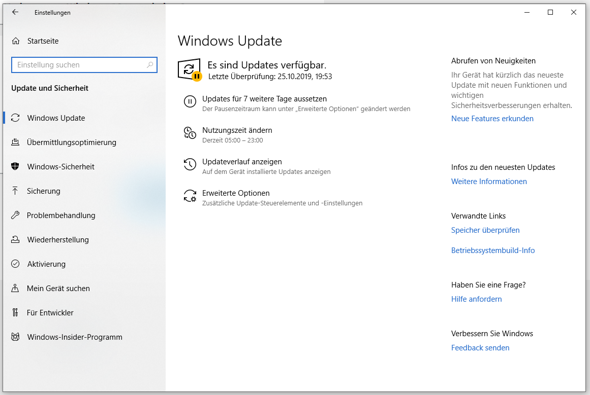Open the Weitere Informationen link
The width and height of the screenshot is (590, 395).
[489, 181]
